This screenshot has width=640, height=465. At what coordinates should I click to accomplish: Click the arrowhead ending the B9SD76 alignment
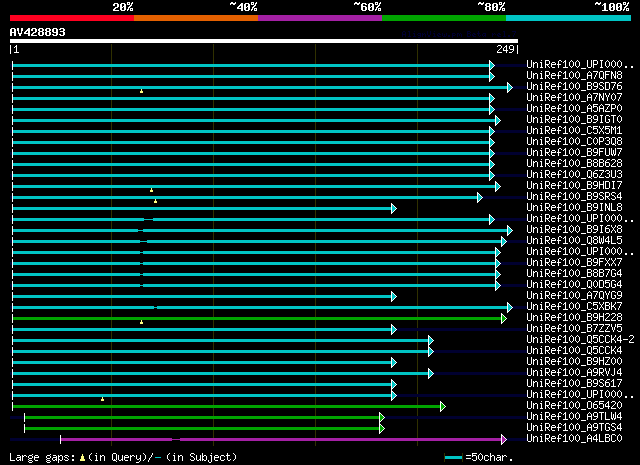510,87
